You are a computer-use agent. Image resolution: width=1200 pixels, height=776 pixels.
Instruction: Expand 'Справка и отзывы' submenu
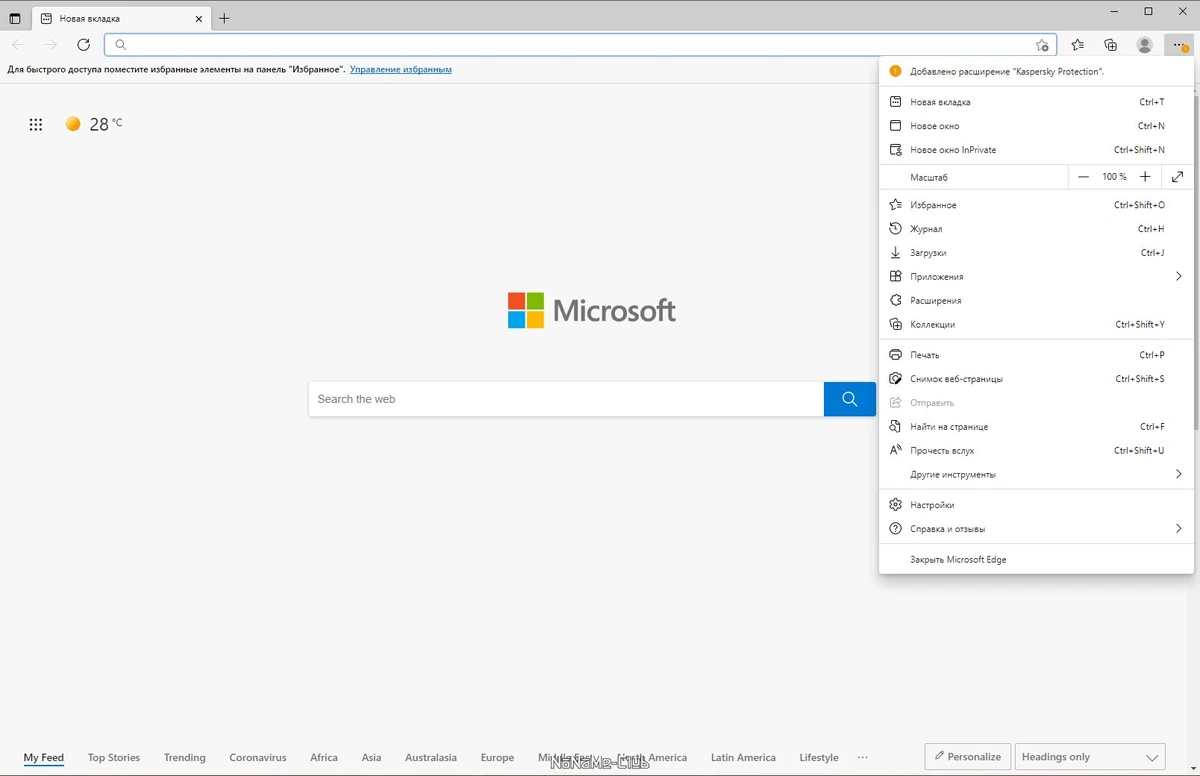[1036, 529]
